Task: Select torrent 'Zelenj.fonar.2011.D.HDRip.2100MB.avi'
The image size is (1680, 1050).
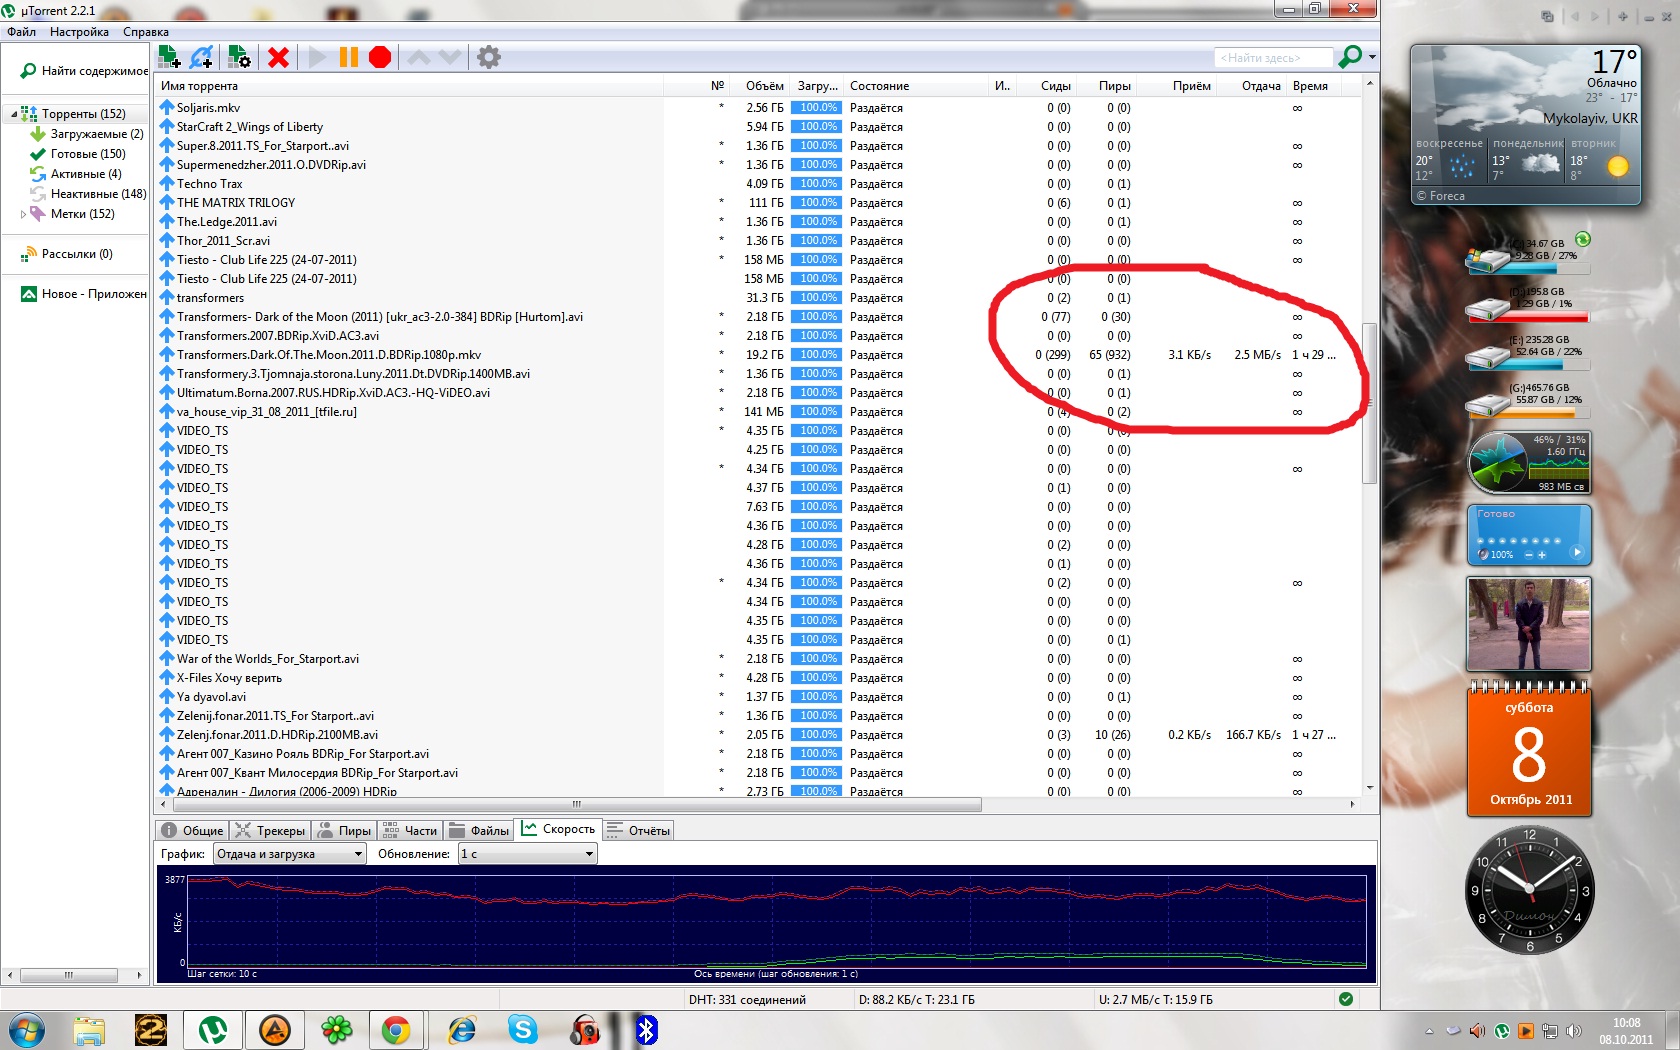Action: coord(277,735)
